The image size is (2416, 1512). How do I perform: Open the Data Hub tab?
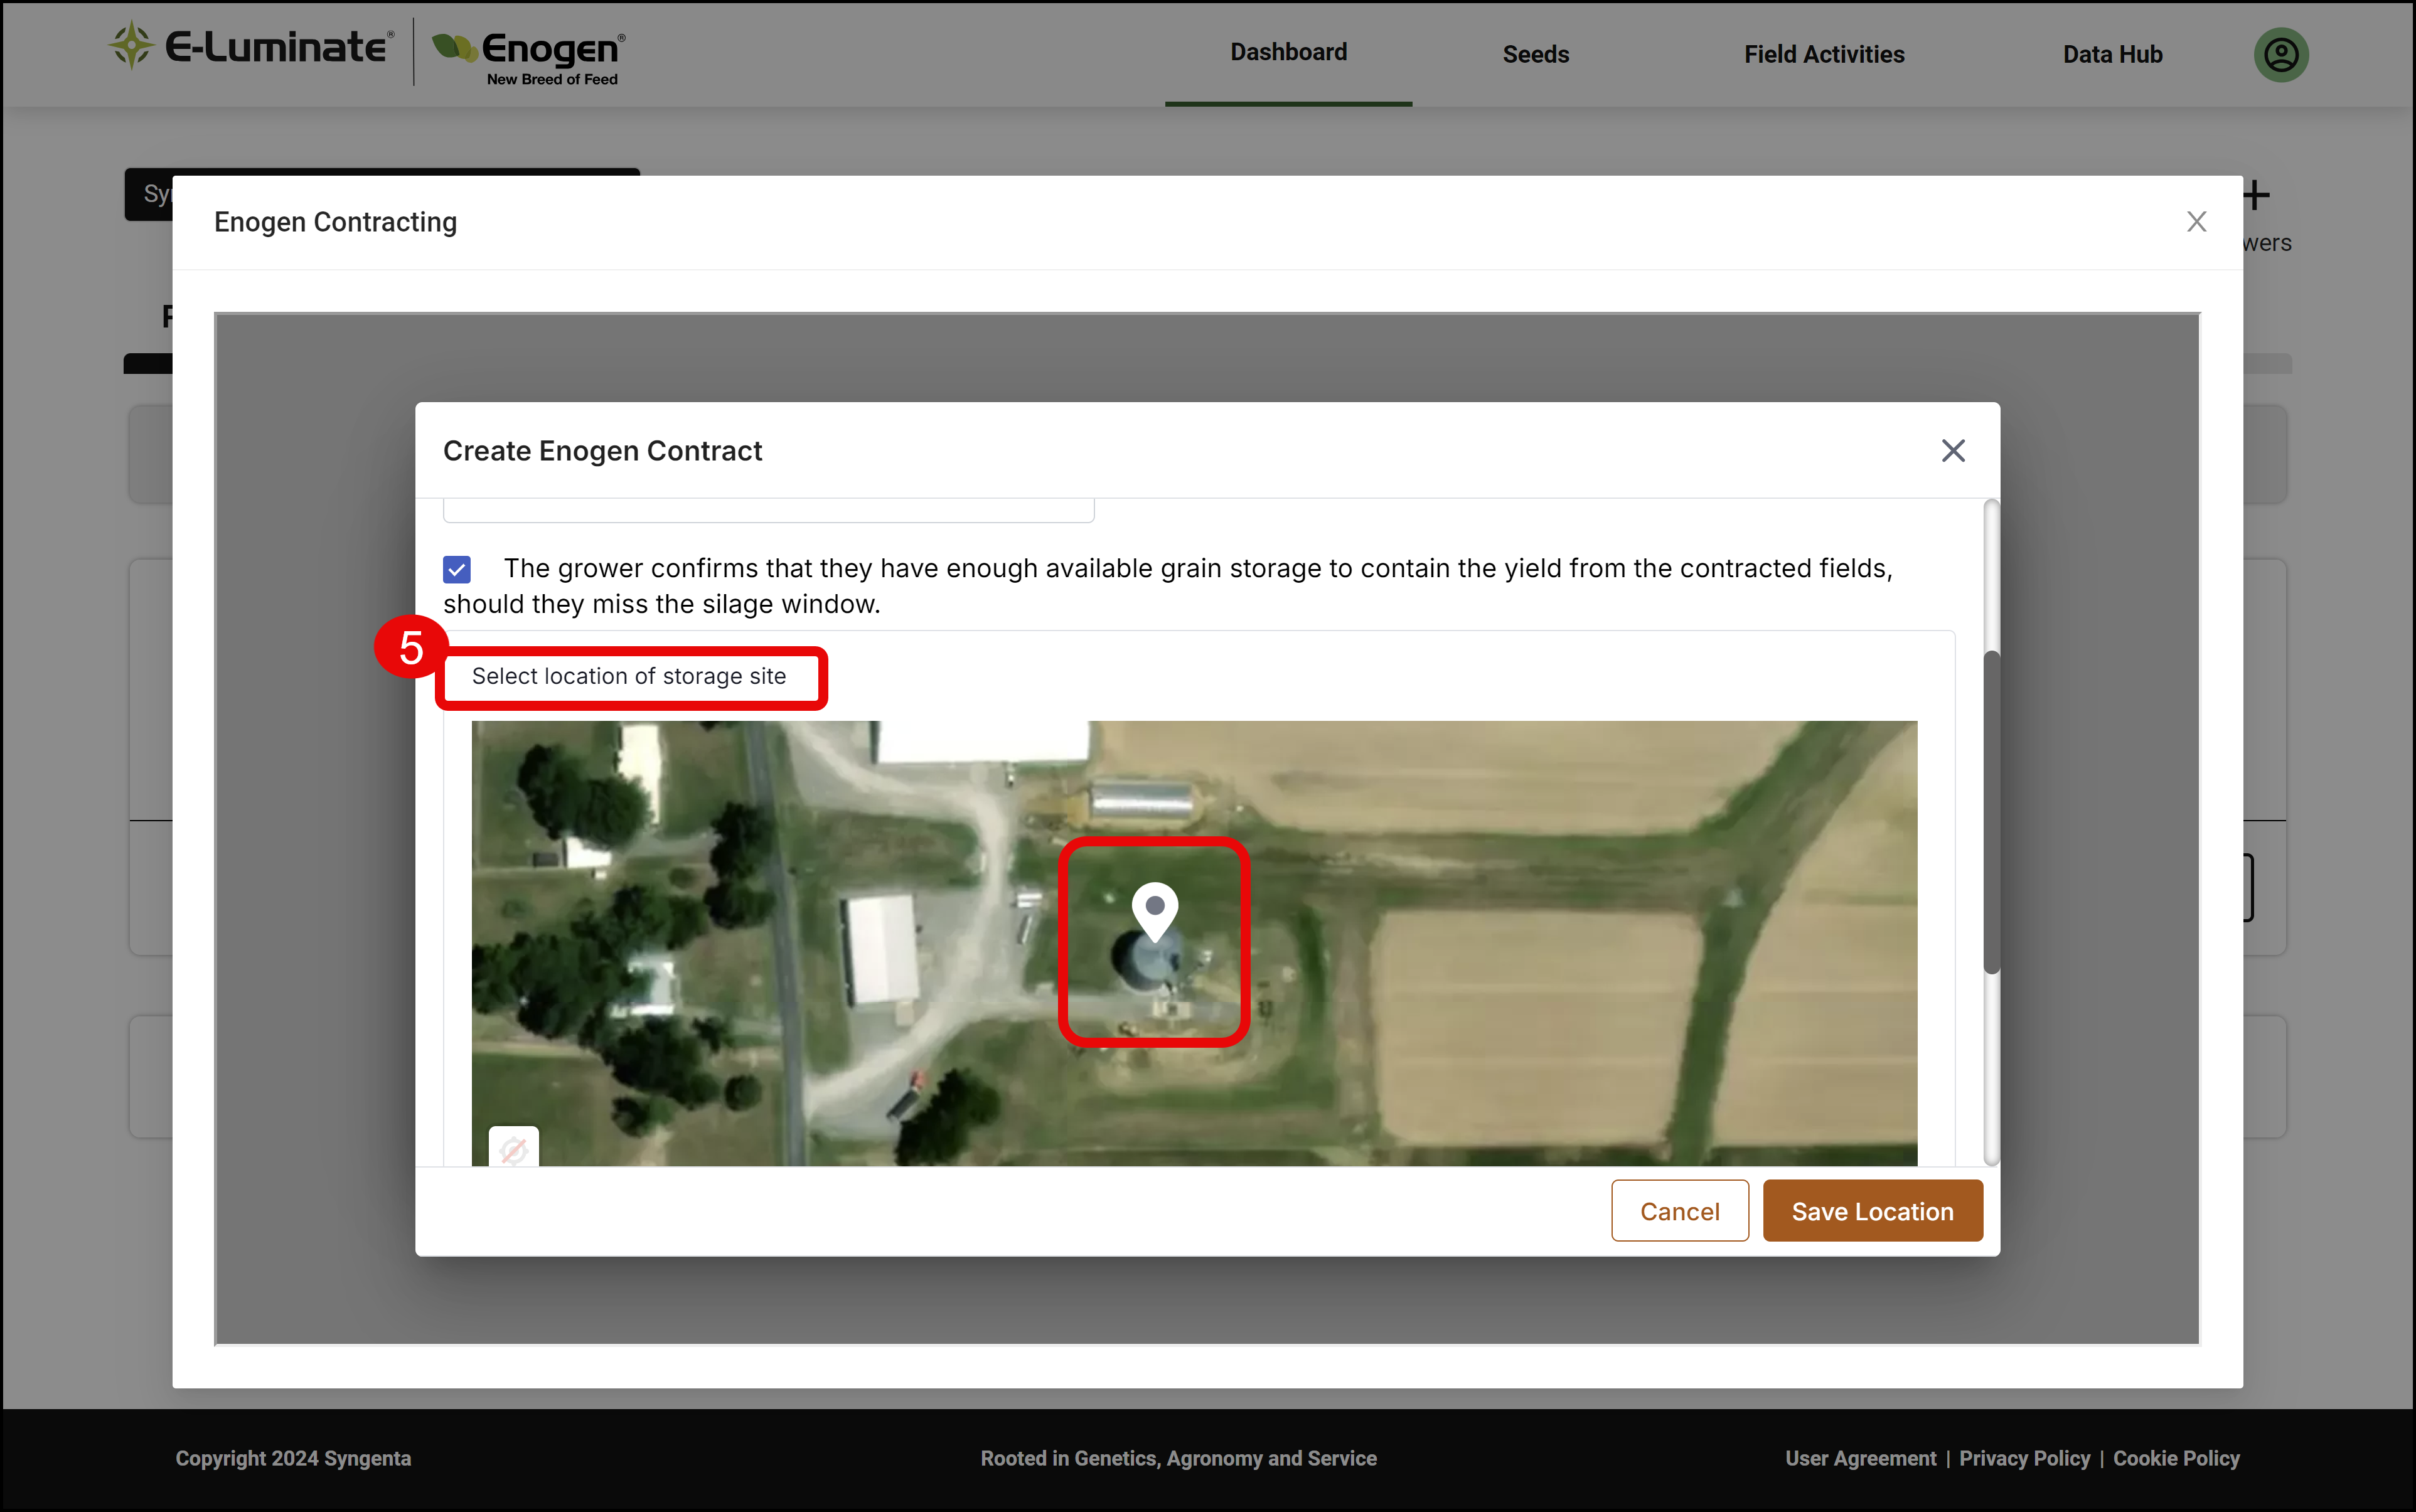click(x=2112, y=54)
